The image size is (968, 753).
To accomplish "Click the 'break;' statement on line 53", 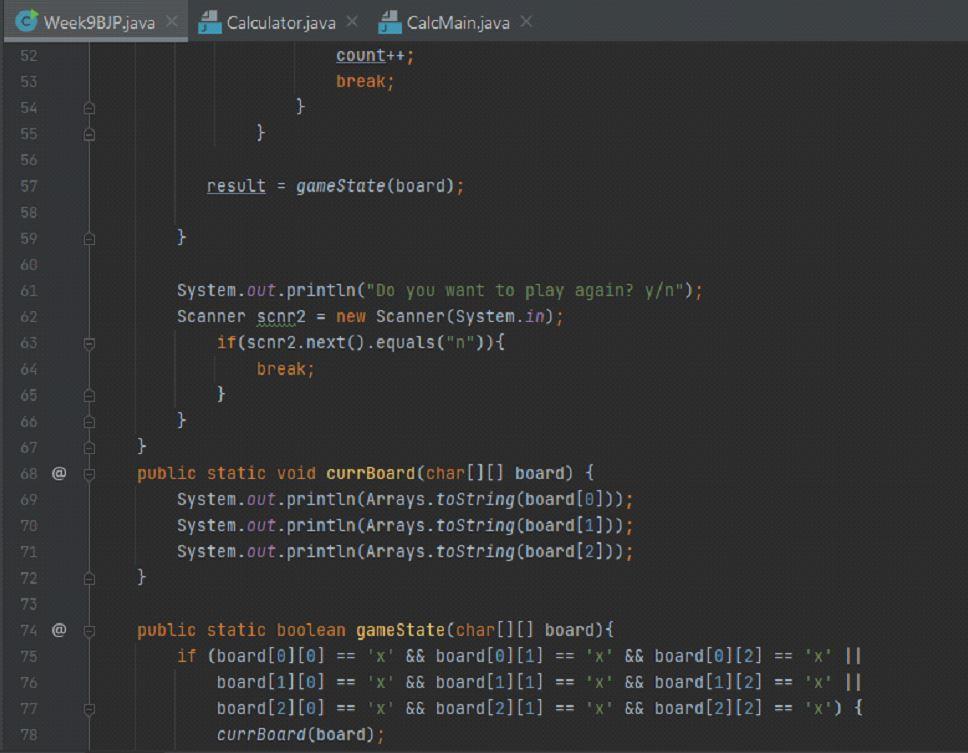I will (x=365, y=81).
